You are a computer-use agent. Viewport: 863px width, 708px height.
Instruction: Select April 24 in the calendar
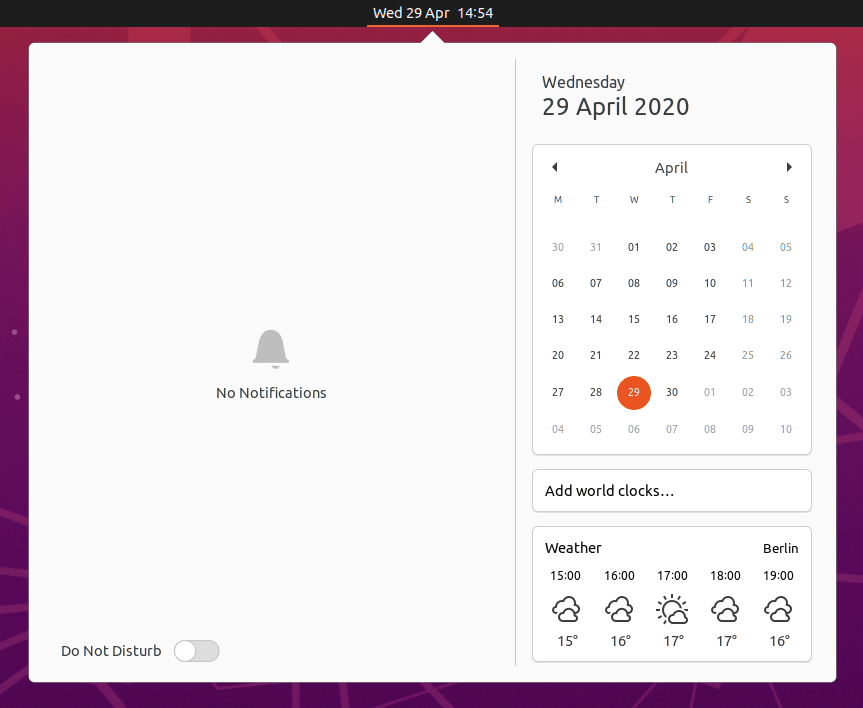tap(710, 355)
